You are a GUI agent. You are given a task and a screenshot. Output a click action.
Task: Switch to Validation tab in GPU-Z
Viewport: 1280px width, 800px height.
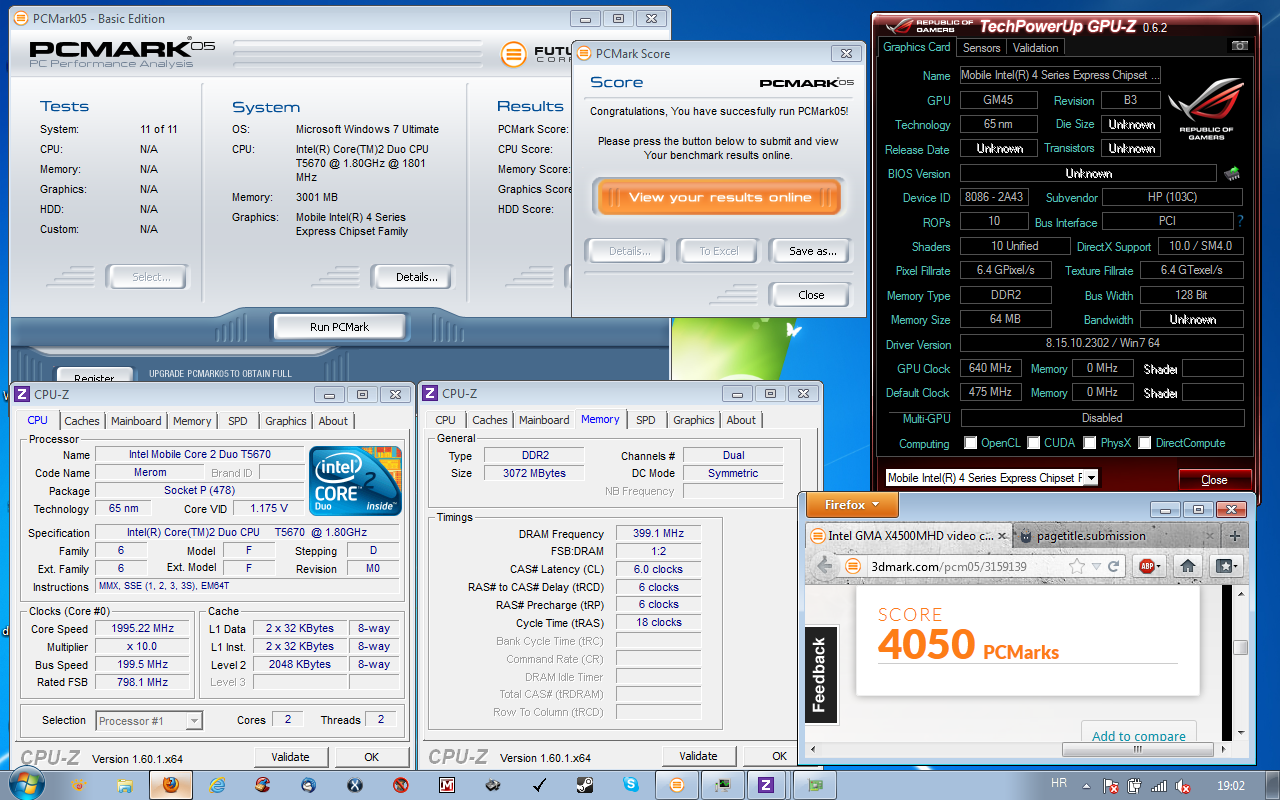coord(1035,48)
